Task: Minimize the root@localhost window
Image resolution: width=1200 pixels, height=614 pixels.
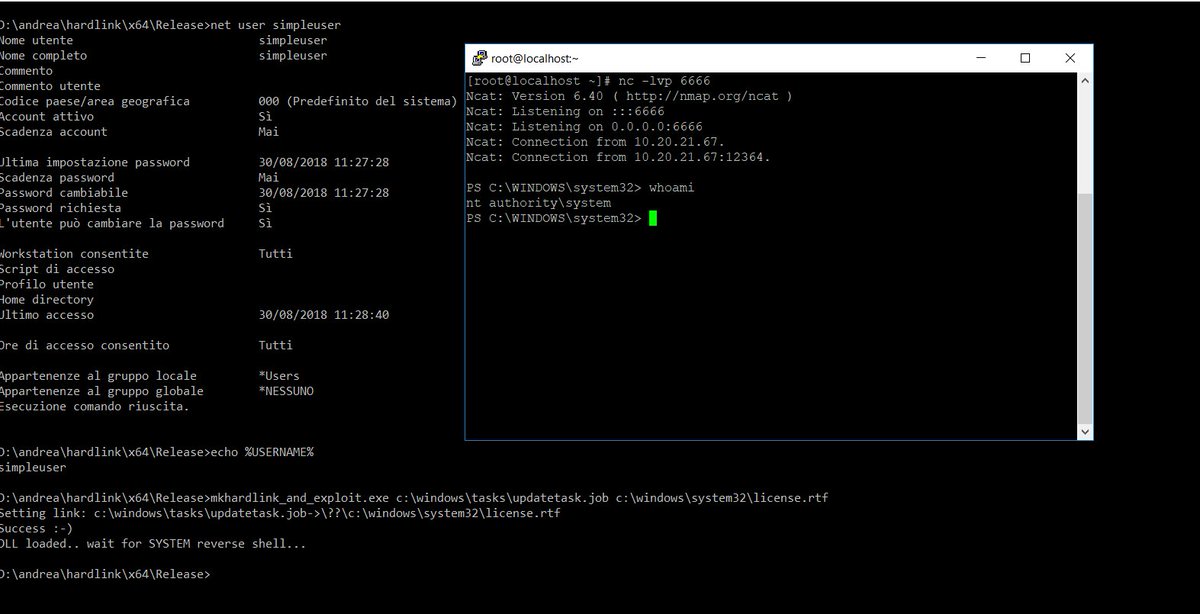Action: pyautogui.click(x=979, y=58)
